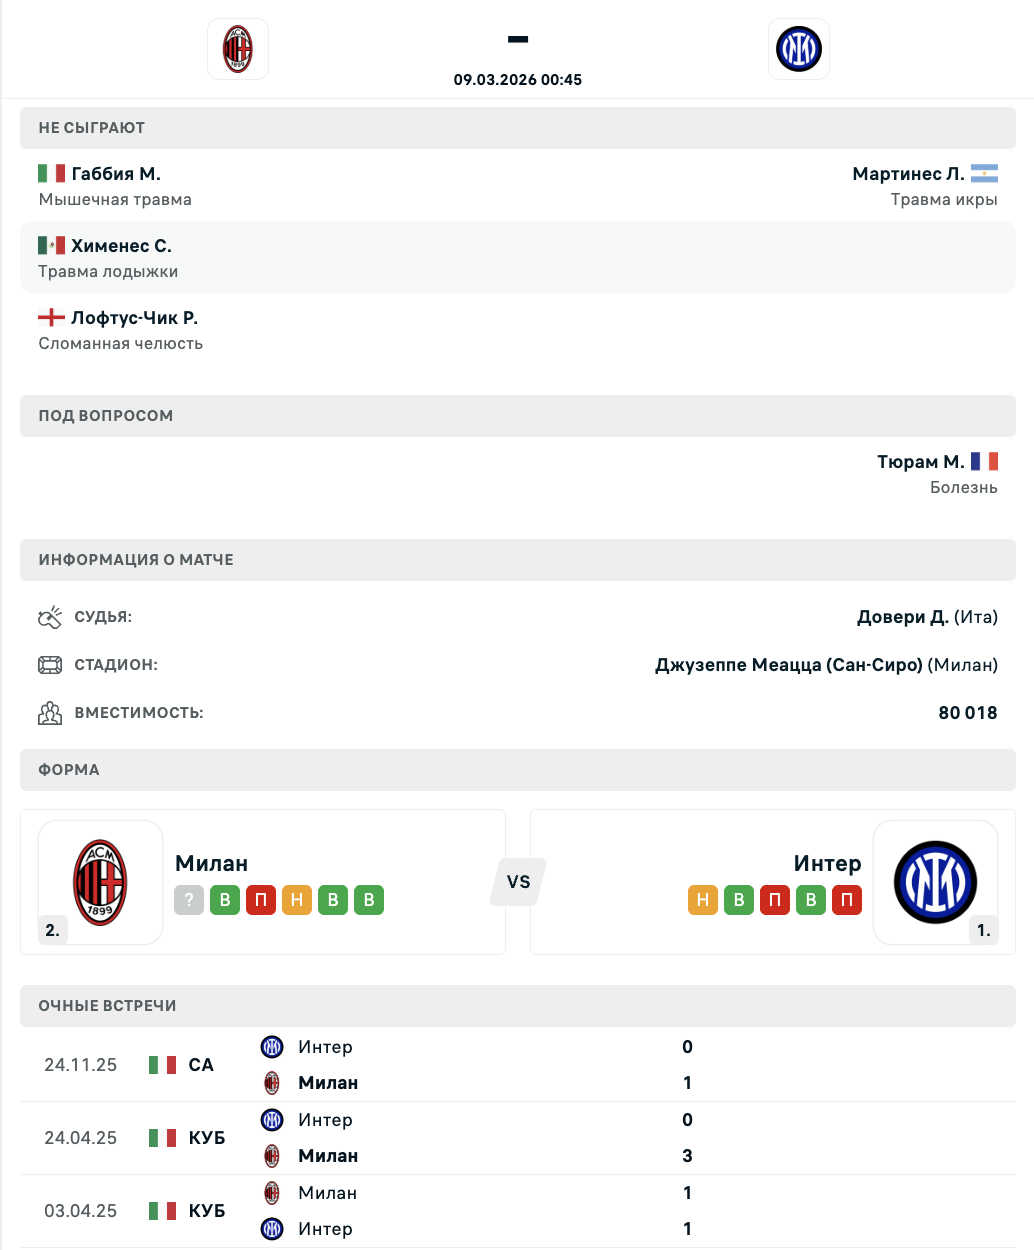Open Milan's red П loss badge
Screen dimensions: 1034x1250
click(261, 900)
